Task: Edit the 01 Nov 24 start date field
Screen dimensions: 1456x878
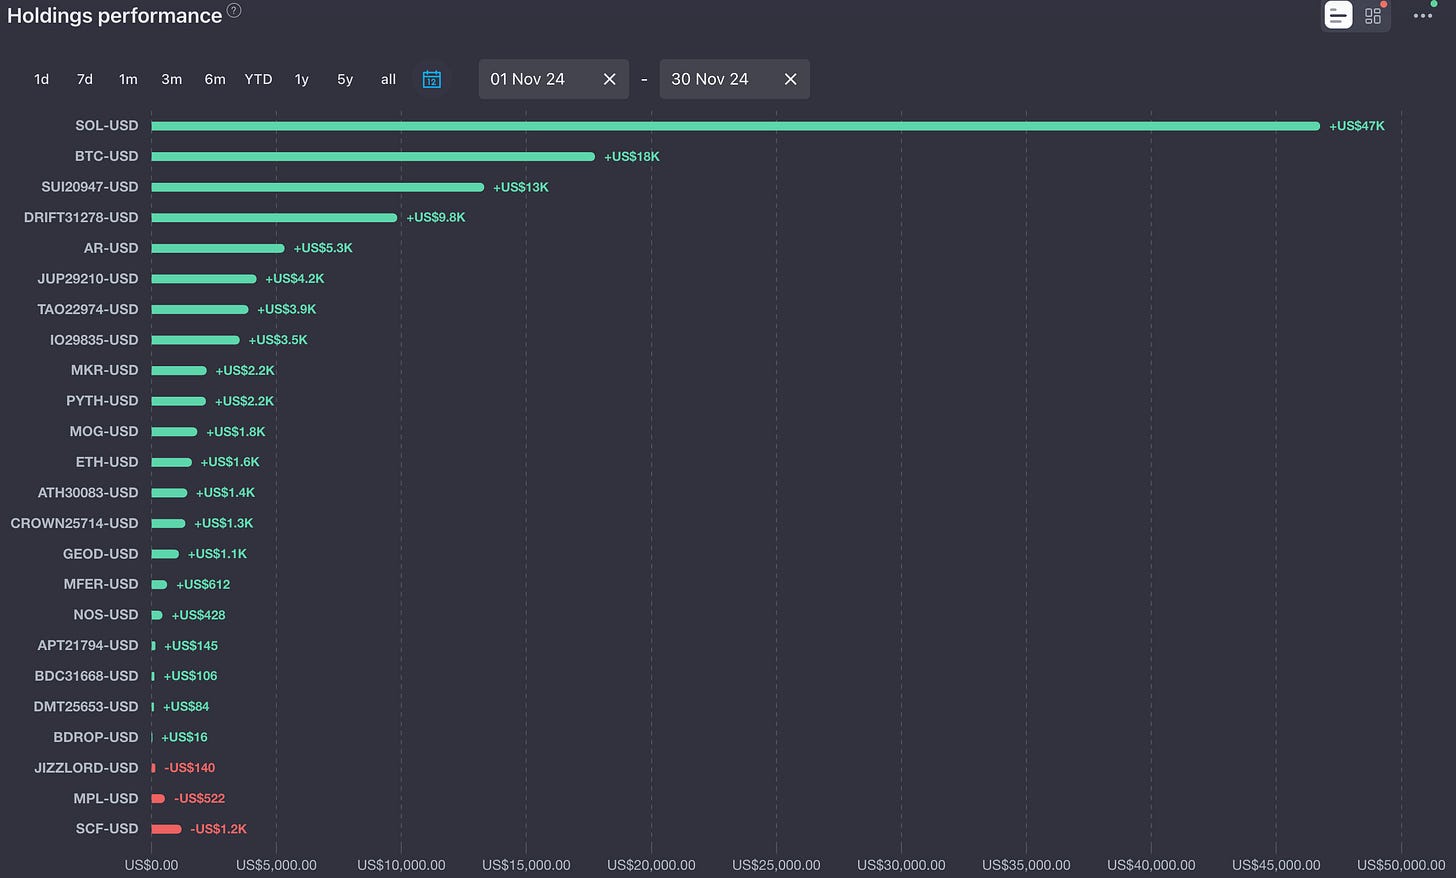Action: pos(554,79)
